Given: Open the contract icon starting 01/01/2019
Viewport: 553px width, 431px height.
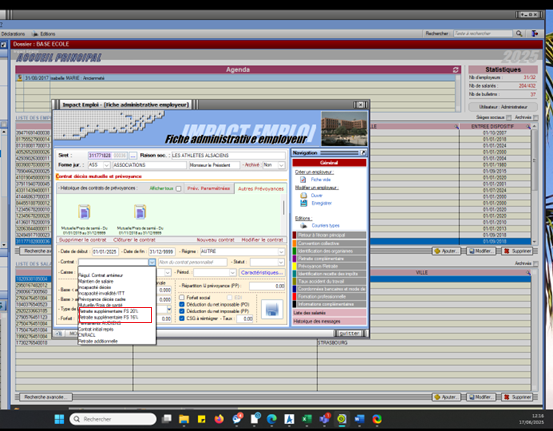Looking at the screenshot, I should [84, 212].
